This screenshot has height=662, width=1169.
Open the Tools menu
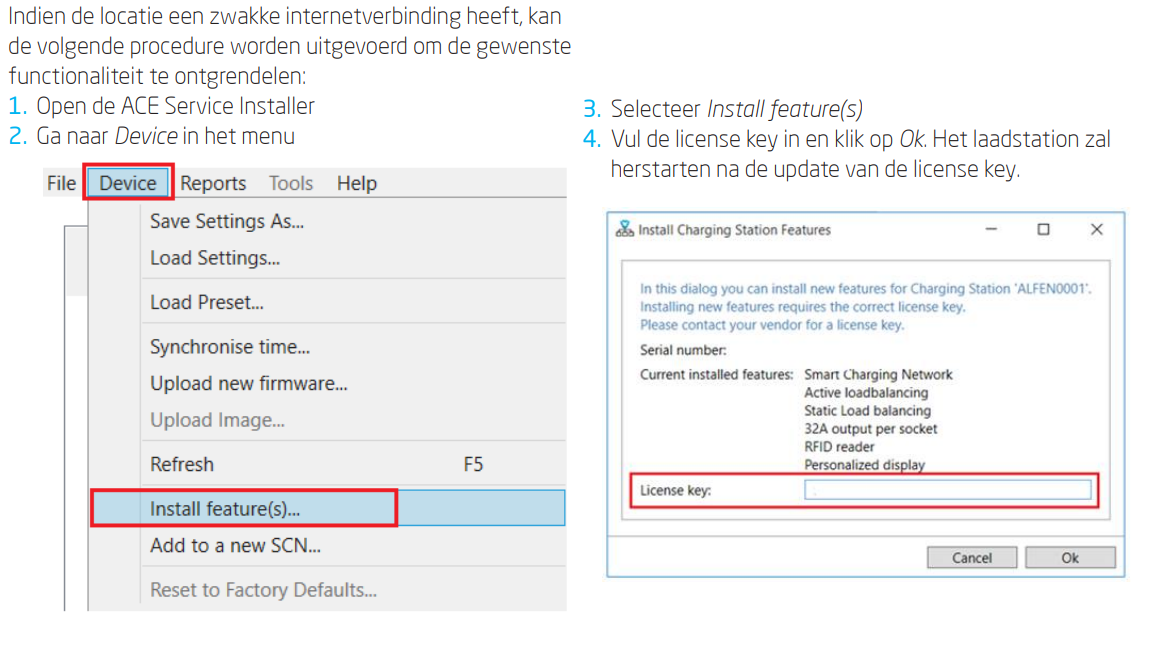click(291, 184)
